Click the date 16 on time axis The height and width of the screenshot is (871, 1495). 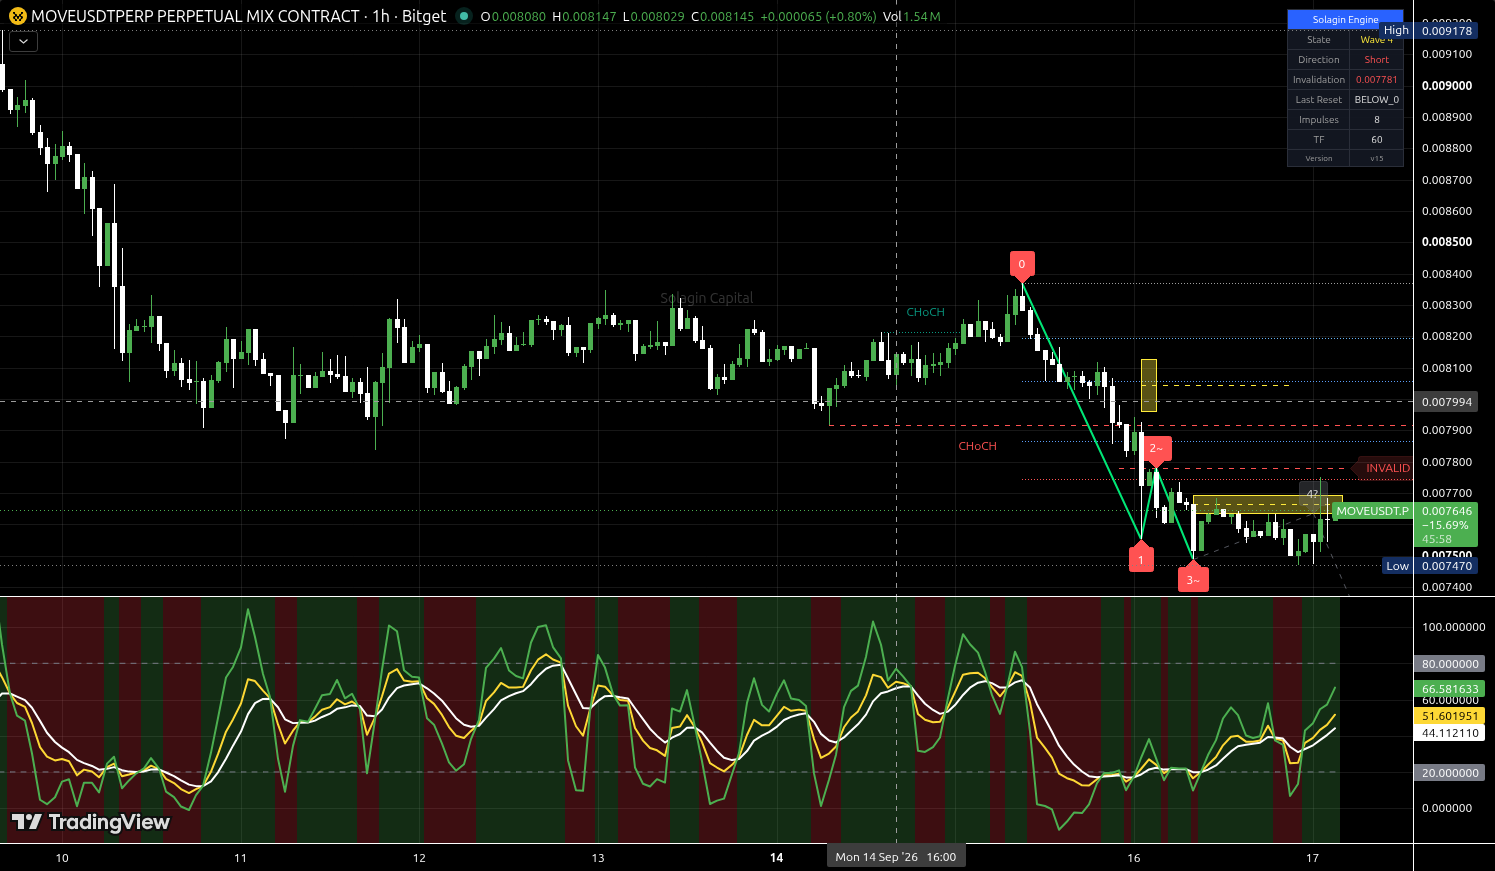coord(1133,858)
